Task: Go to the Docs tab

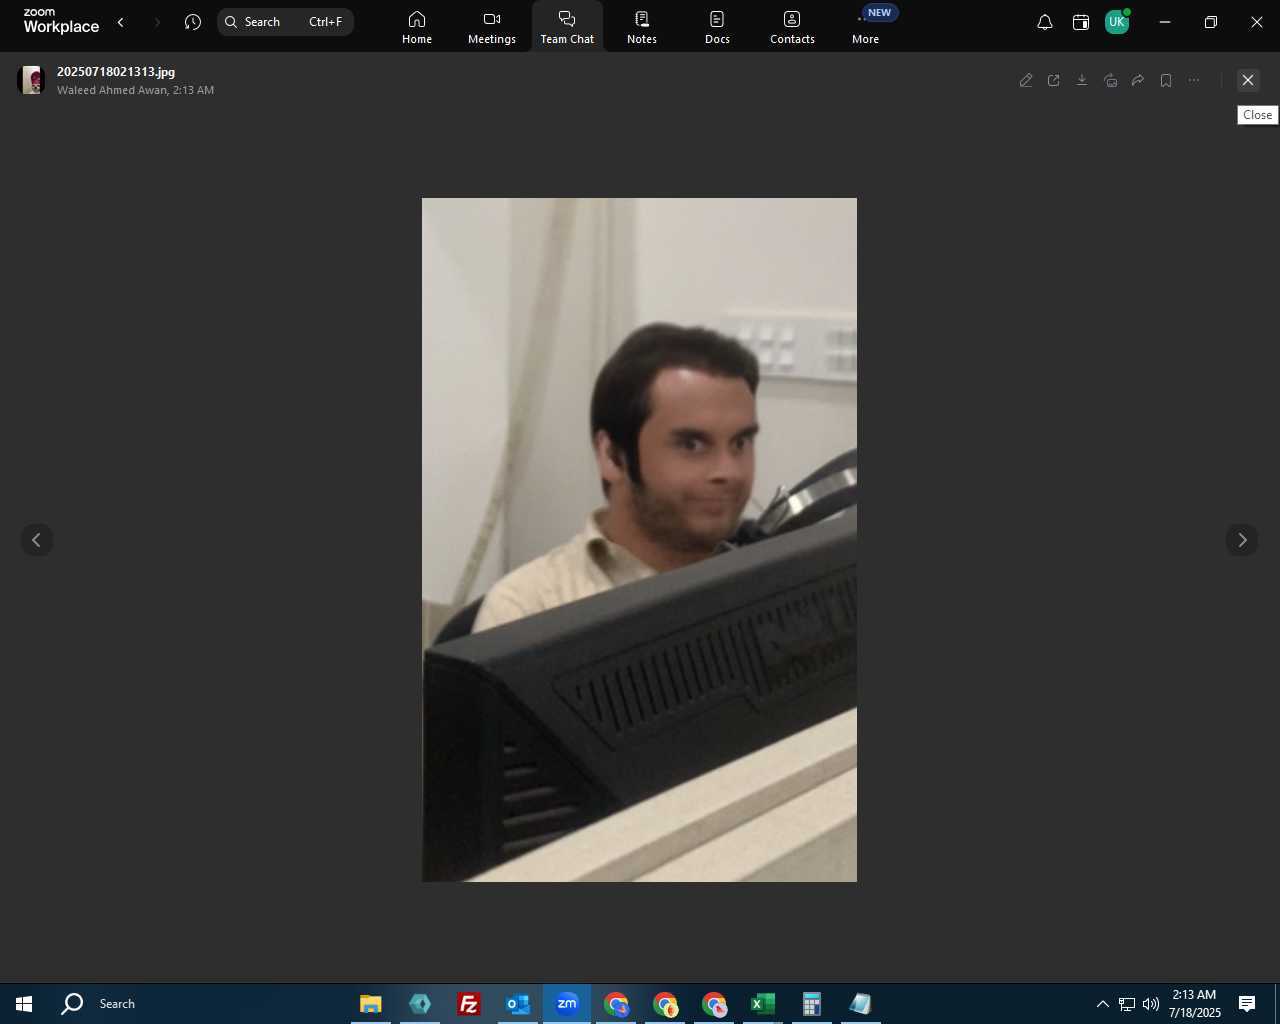Action: coord(717,27)
